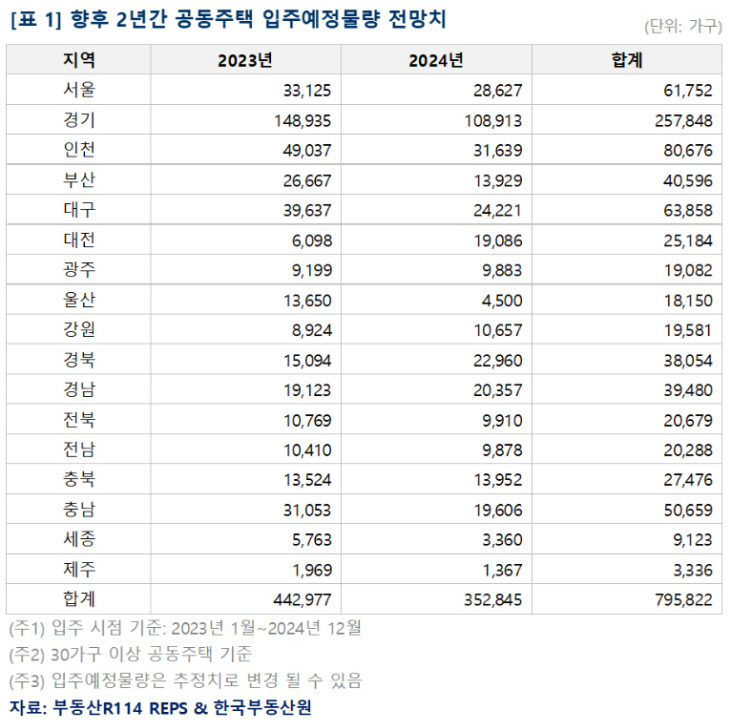Select the '울산' row label
The height and width of the screenshot is (728, 730).
79,300
